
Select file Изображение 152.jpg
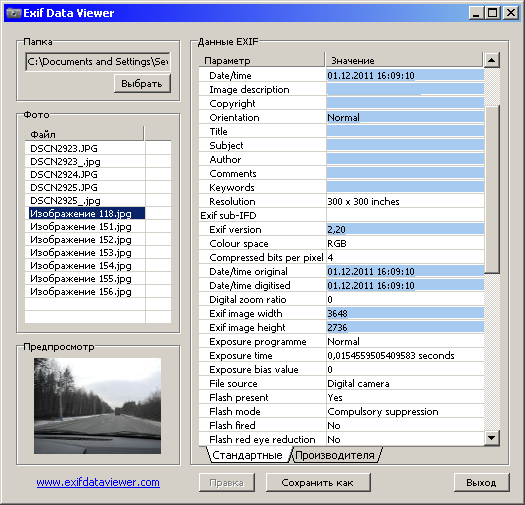point(85,239)
